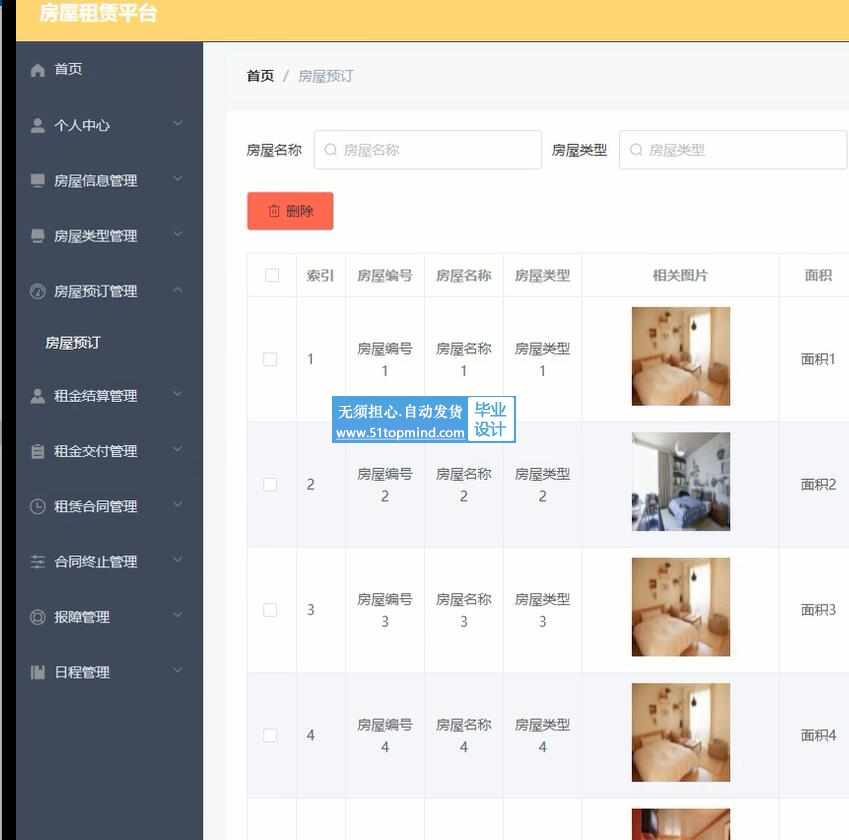This screenshot has height=840, width=849.
Task: Click the round icon beside 房屋预订管理
Action: tap(37, 291)
